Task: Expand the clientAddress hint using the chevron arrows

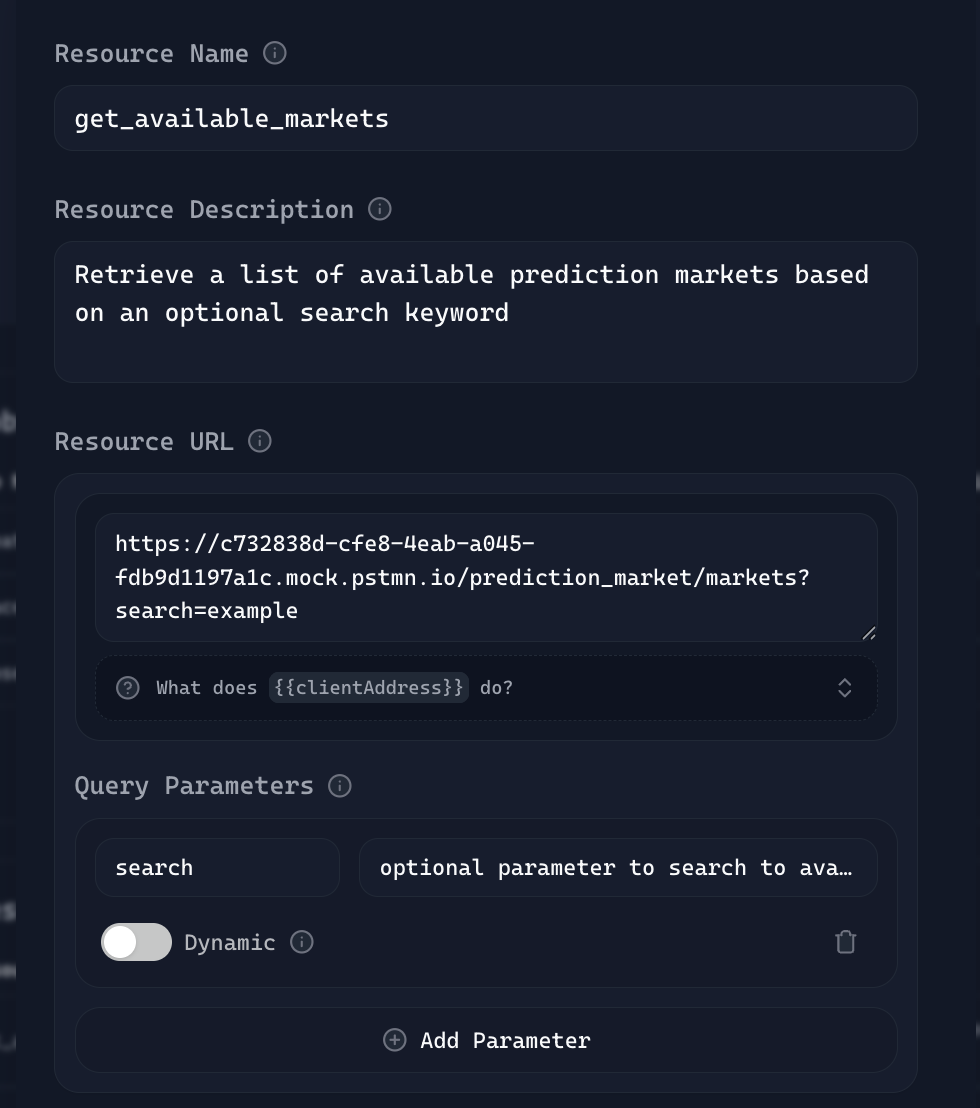Action: (x=844, y=688)
